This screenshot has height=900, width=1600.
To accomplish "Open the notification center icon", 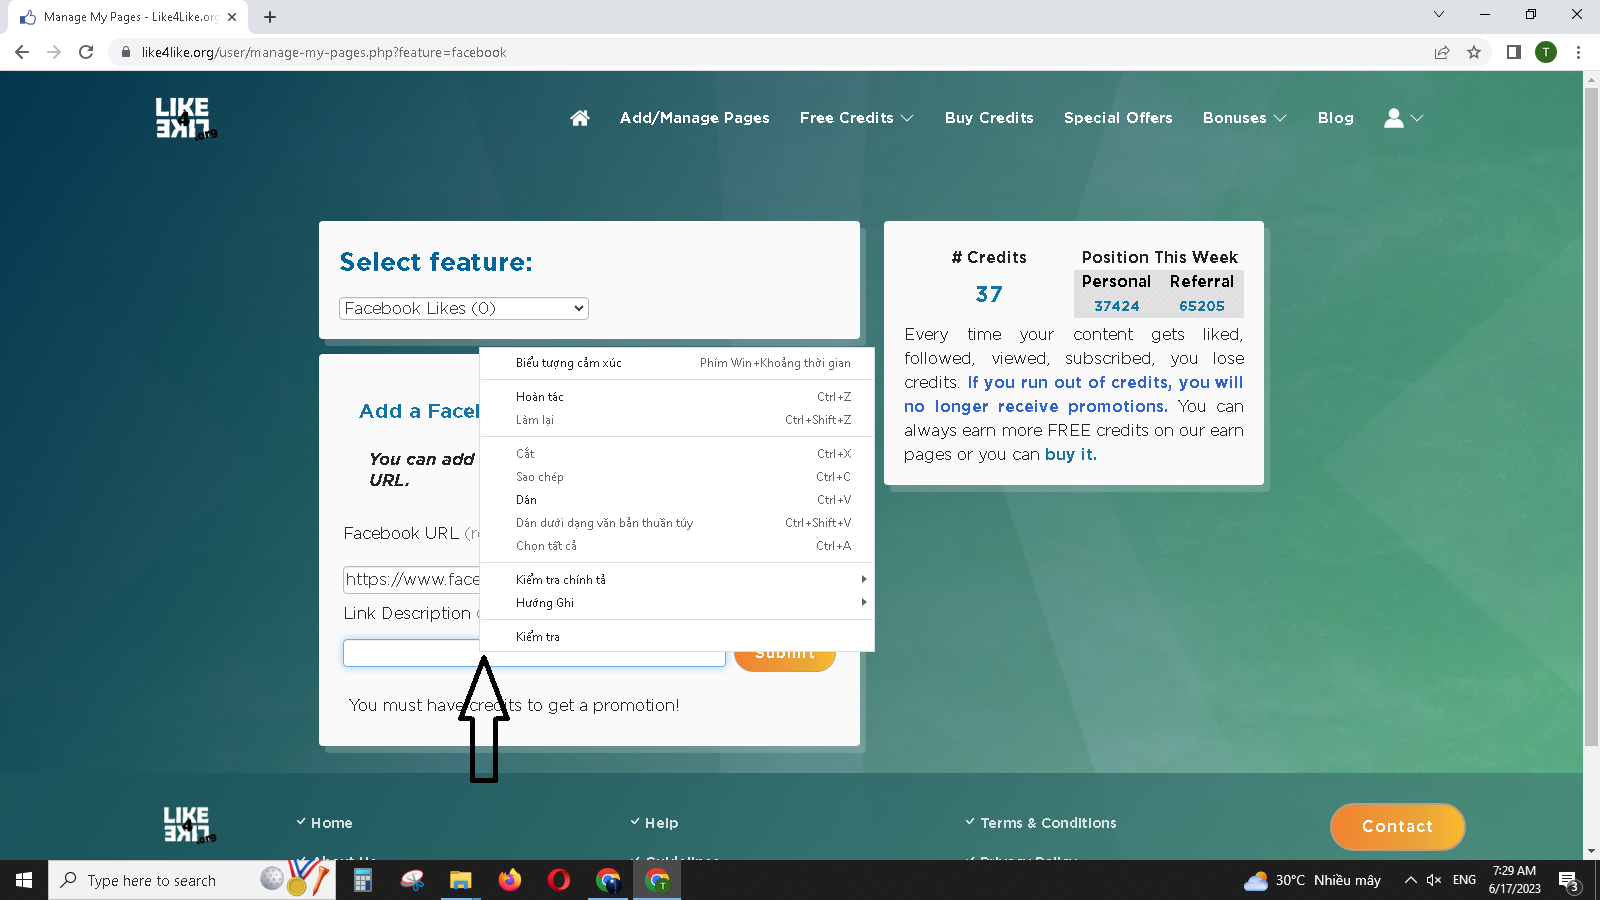I will point(1568,880).
